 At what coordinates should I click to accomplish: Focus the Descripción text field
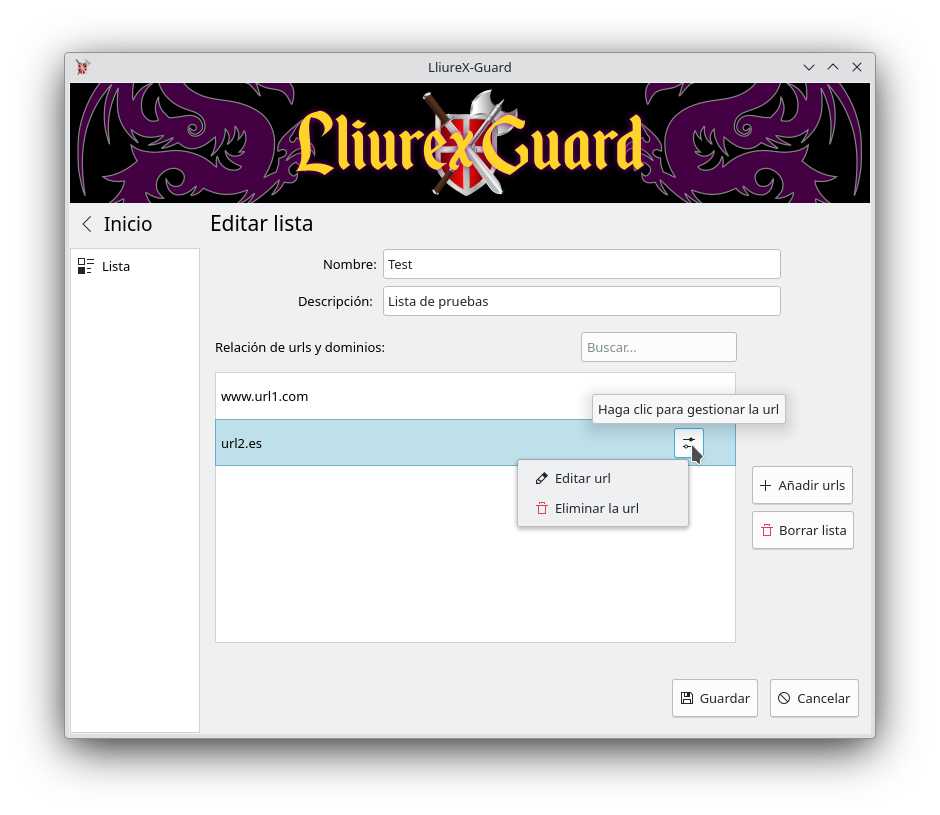[582, 301]
